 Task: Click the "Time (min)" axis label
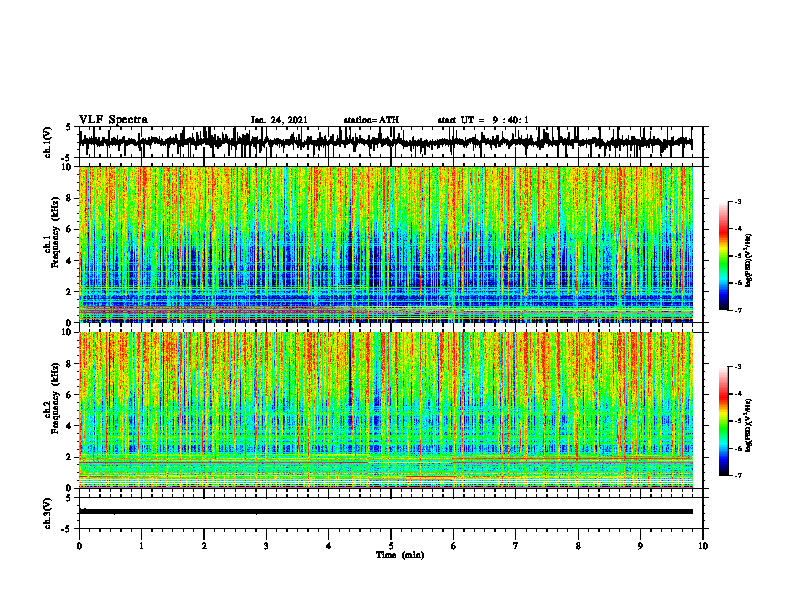[x=400, y=555]
